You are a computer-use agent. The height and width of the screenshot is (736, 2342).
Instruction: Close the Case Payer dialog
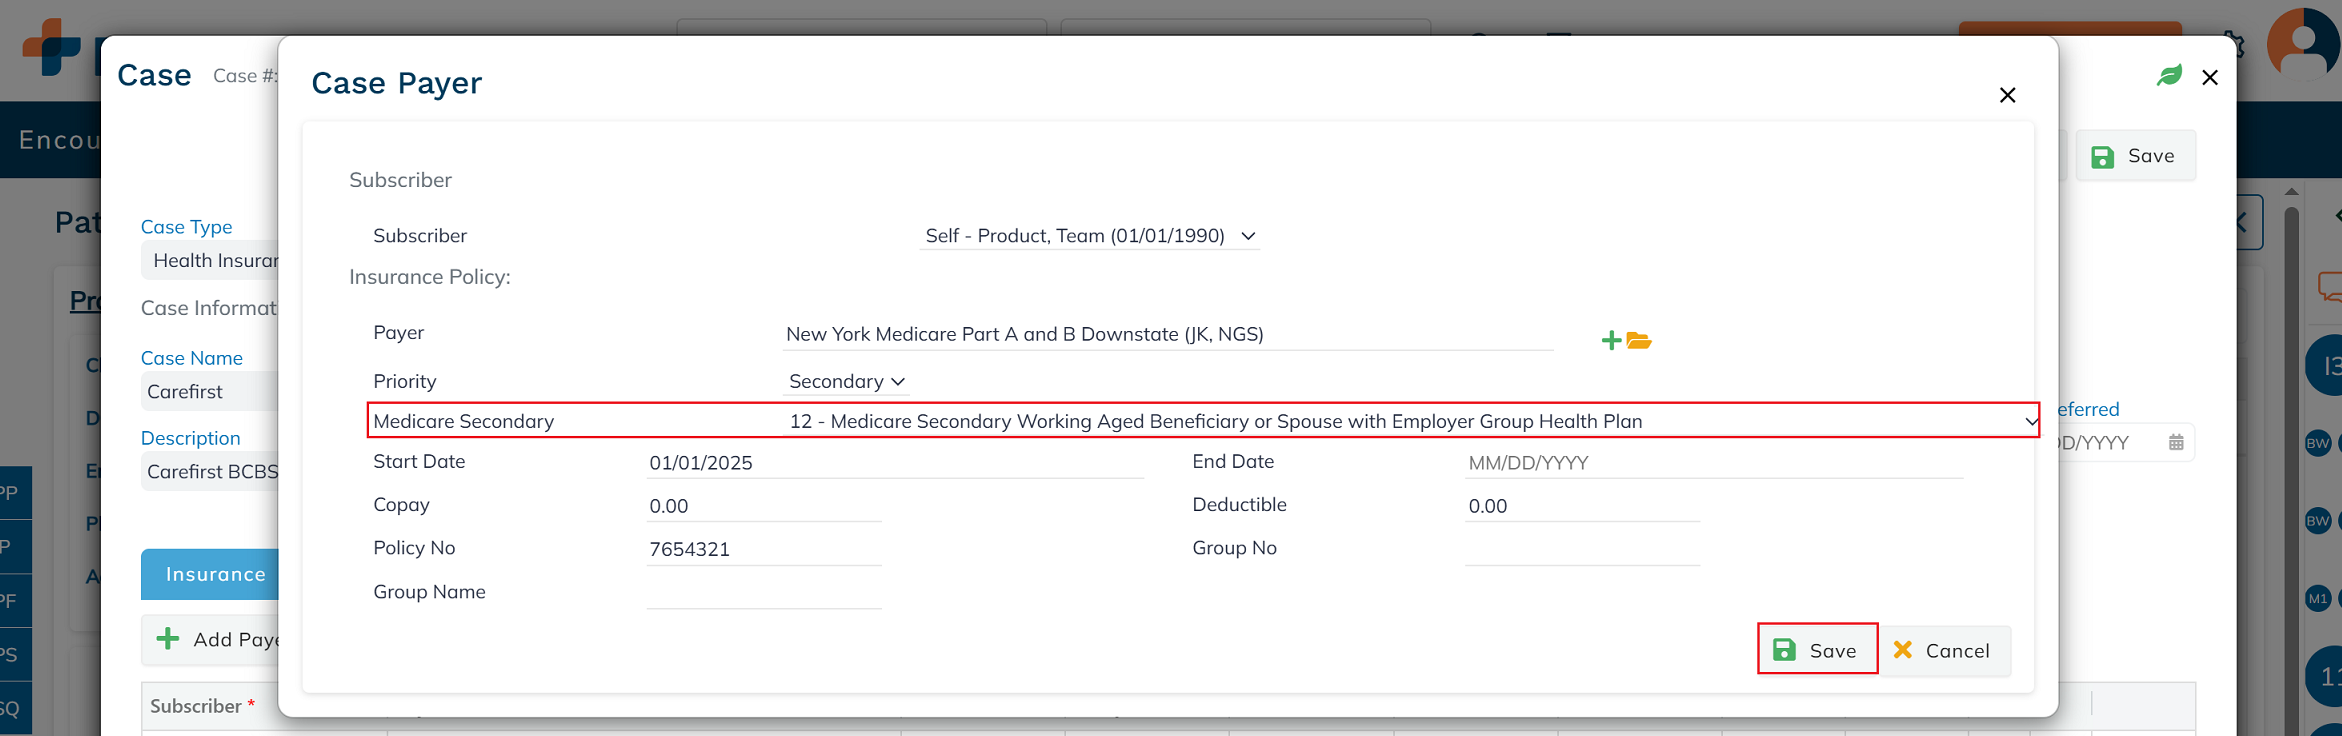click(x=2007, y=95)
